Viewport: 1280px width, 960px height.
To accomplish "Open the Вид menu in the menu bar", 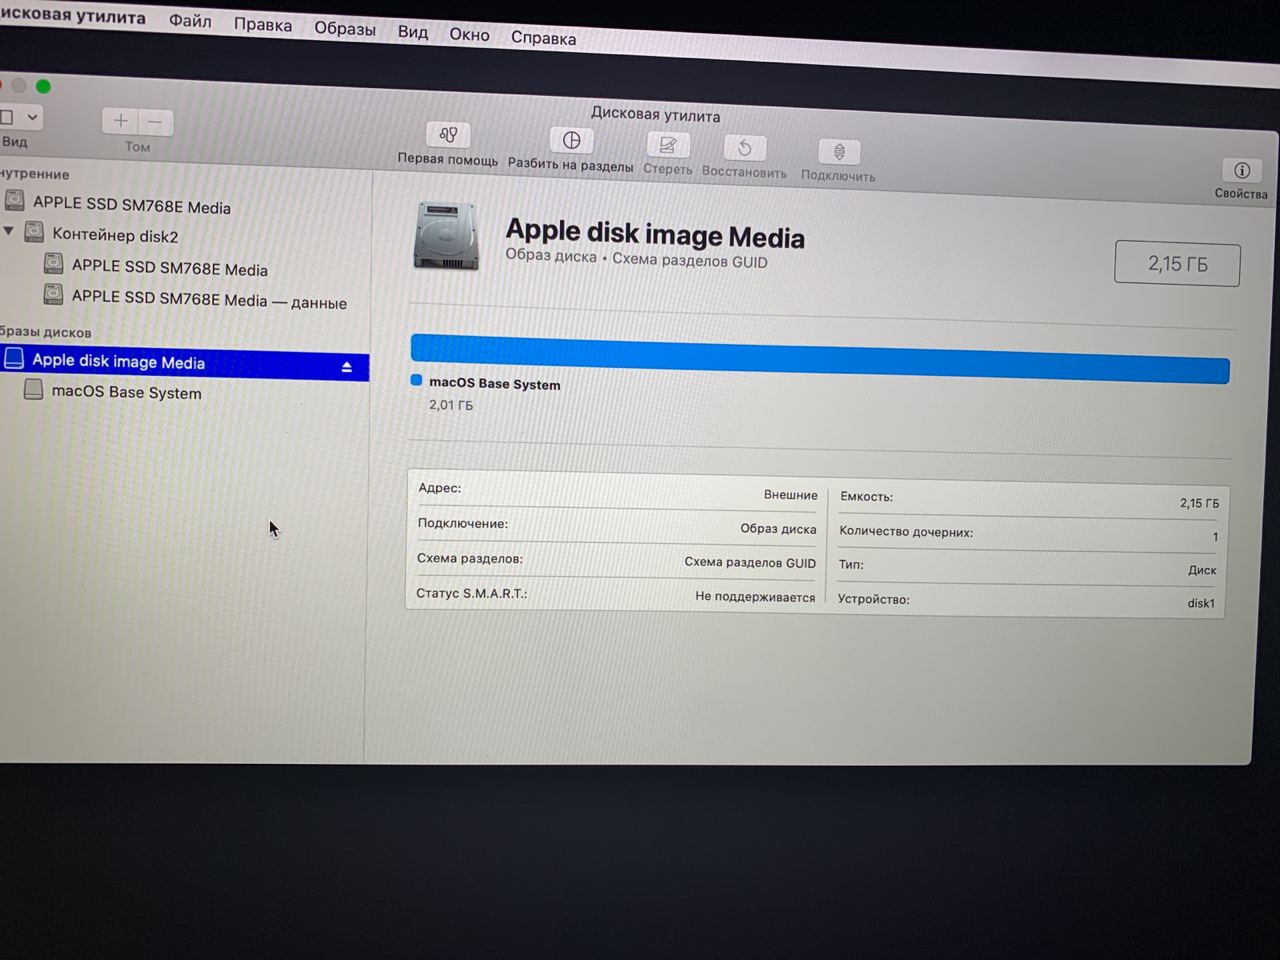I will click(x=413, y=31).
